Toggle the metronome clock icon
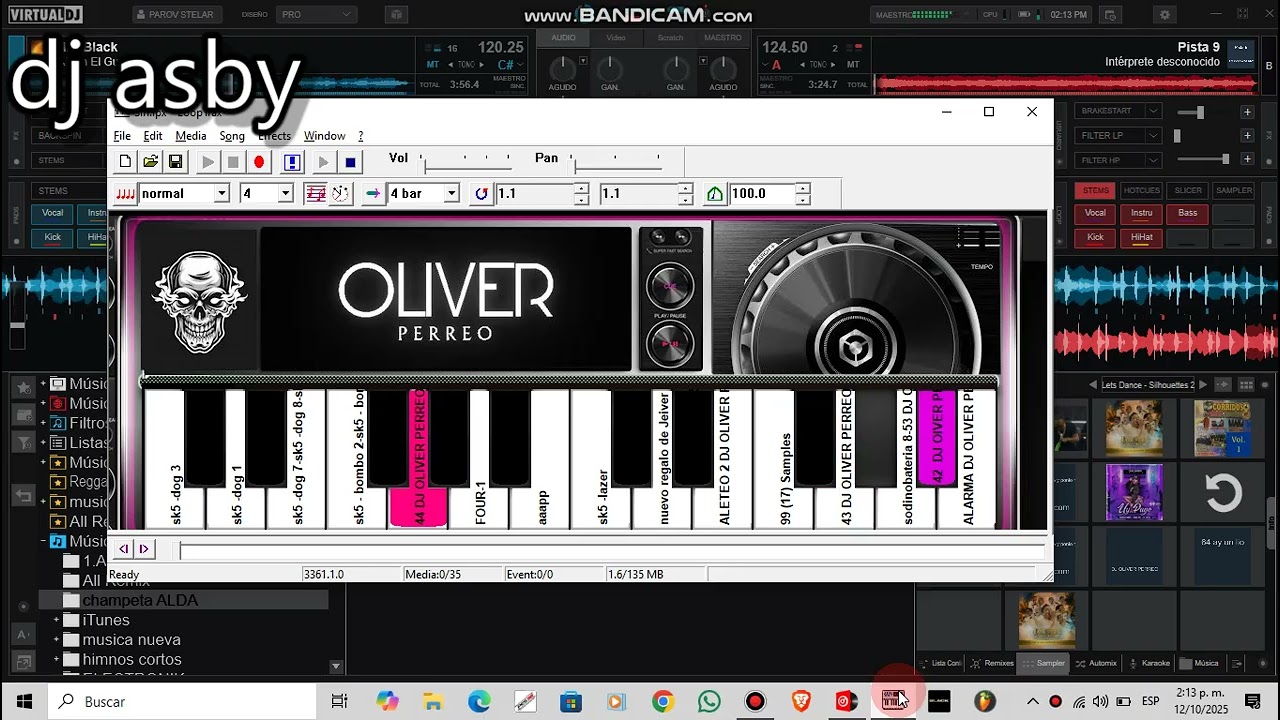The image size is (1280, 720). tap(340, 193)
